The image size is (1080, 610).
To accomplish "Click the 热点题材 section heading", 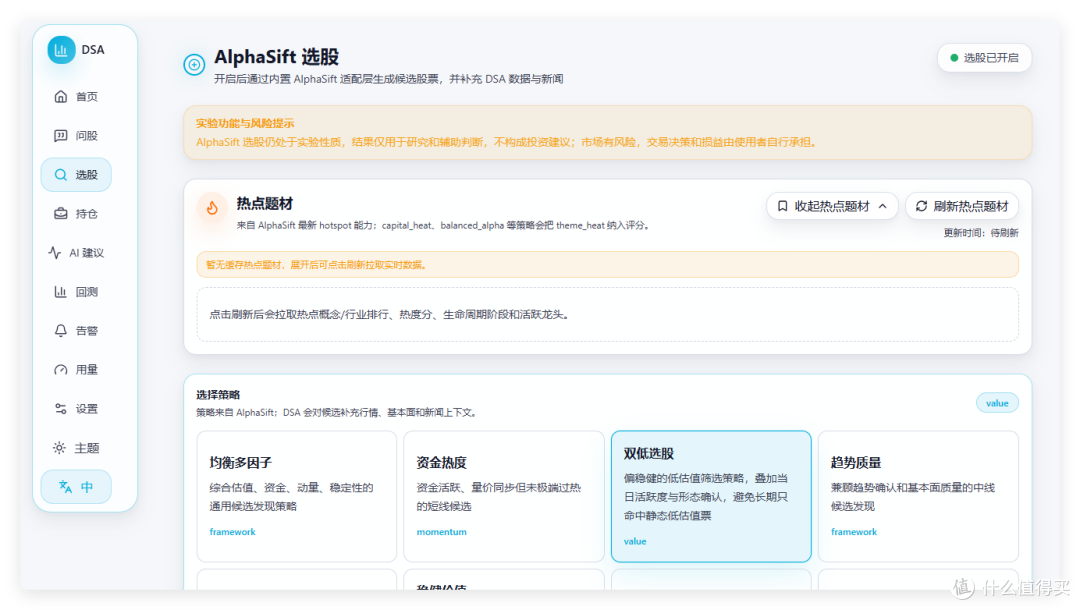I will pos(264,204).
